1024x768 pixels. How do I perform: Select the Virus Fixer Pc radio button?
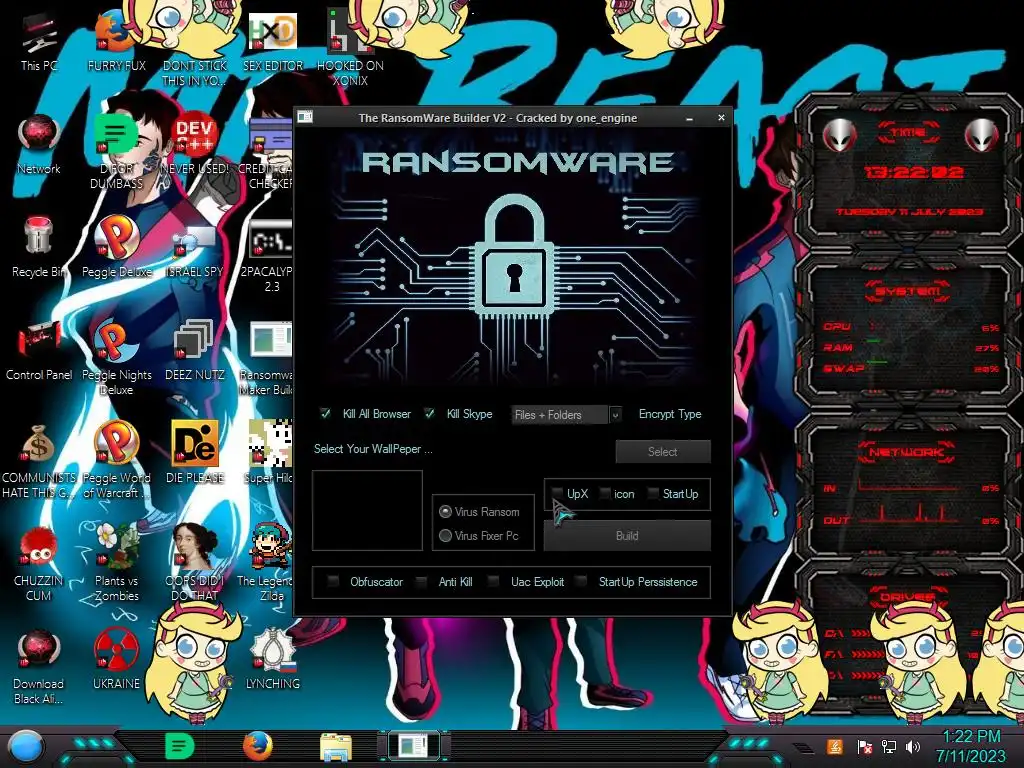click(445, 536)
